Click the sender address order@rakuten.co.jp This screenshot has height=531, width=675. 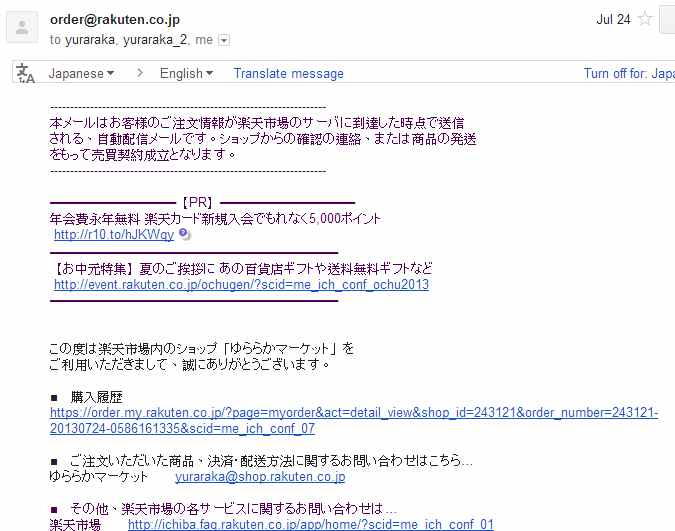pyautogui.click(x=115, y=19)
